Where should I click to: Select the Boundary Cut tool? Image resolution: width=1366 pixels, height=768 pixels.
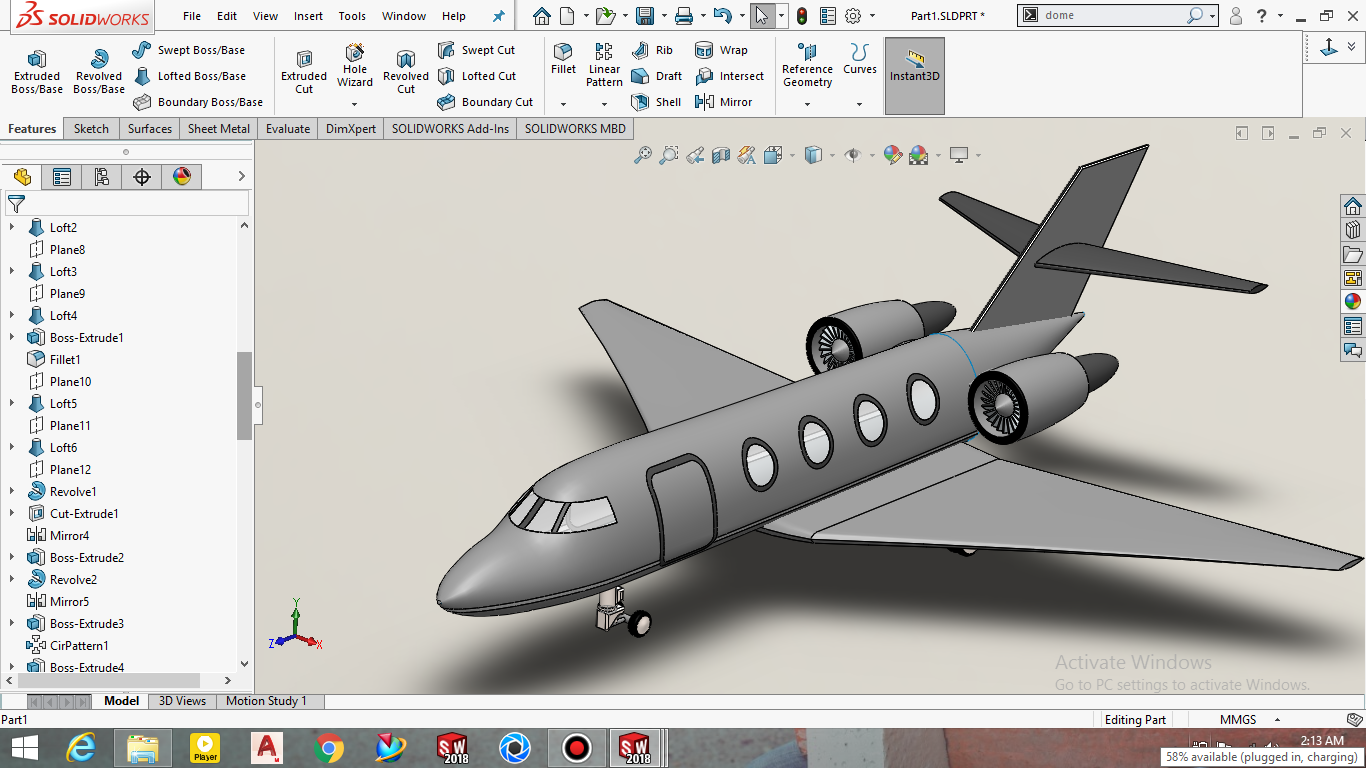[485, 102]
